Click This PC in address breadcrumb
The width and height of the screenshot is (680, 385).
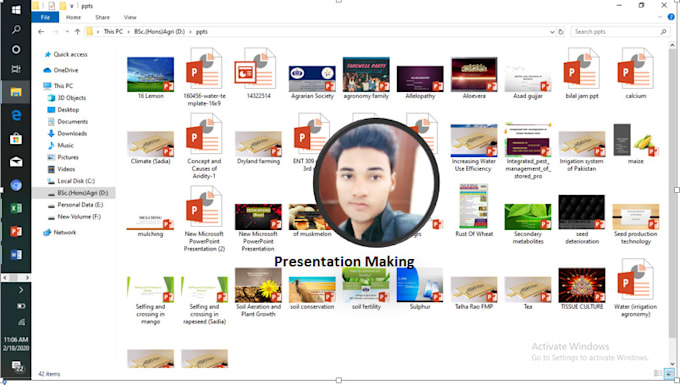coord(113,32)
